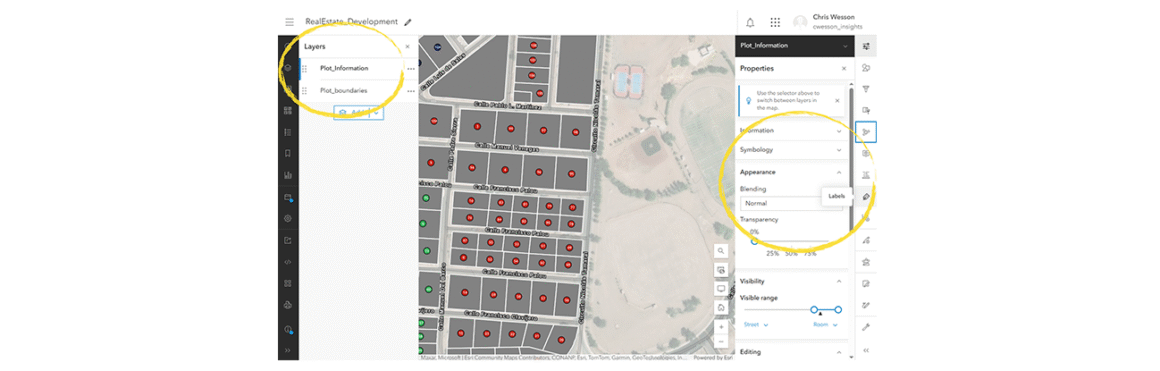Select the Plot_boundaries layer
The height and width of the screenshot is (371, 1160).
343,90
